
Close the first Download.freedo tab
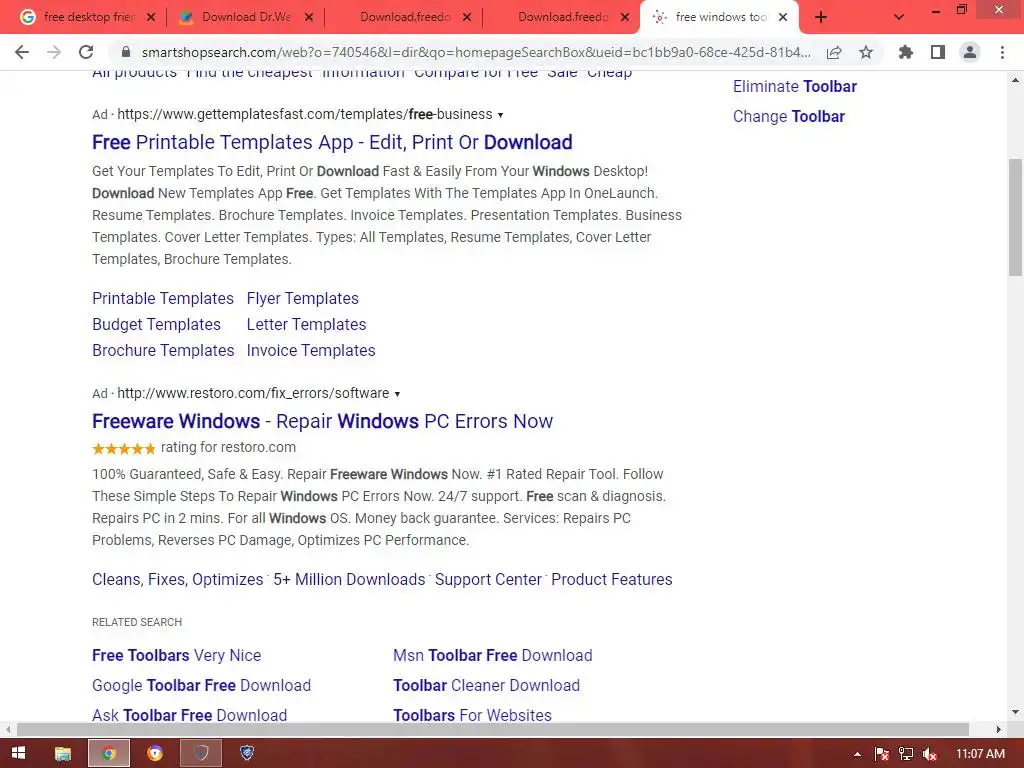[467, 18]
